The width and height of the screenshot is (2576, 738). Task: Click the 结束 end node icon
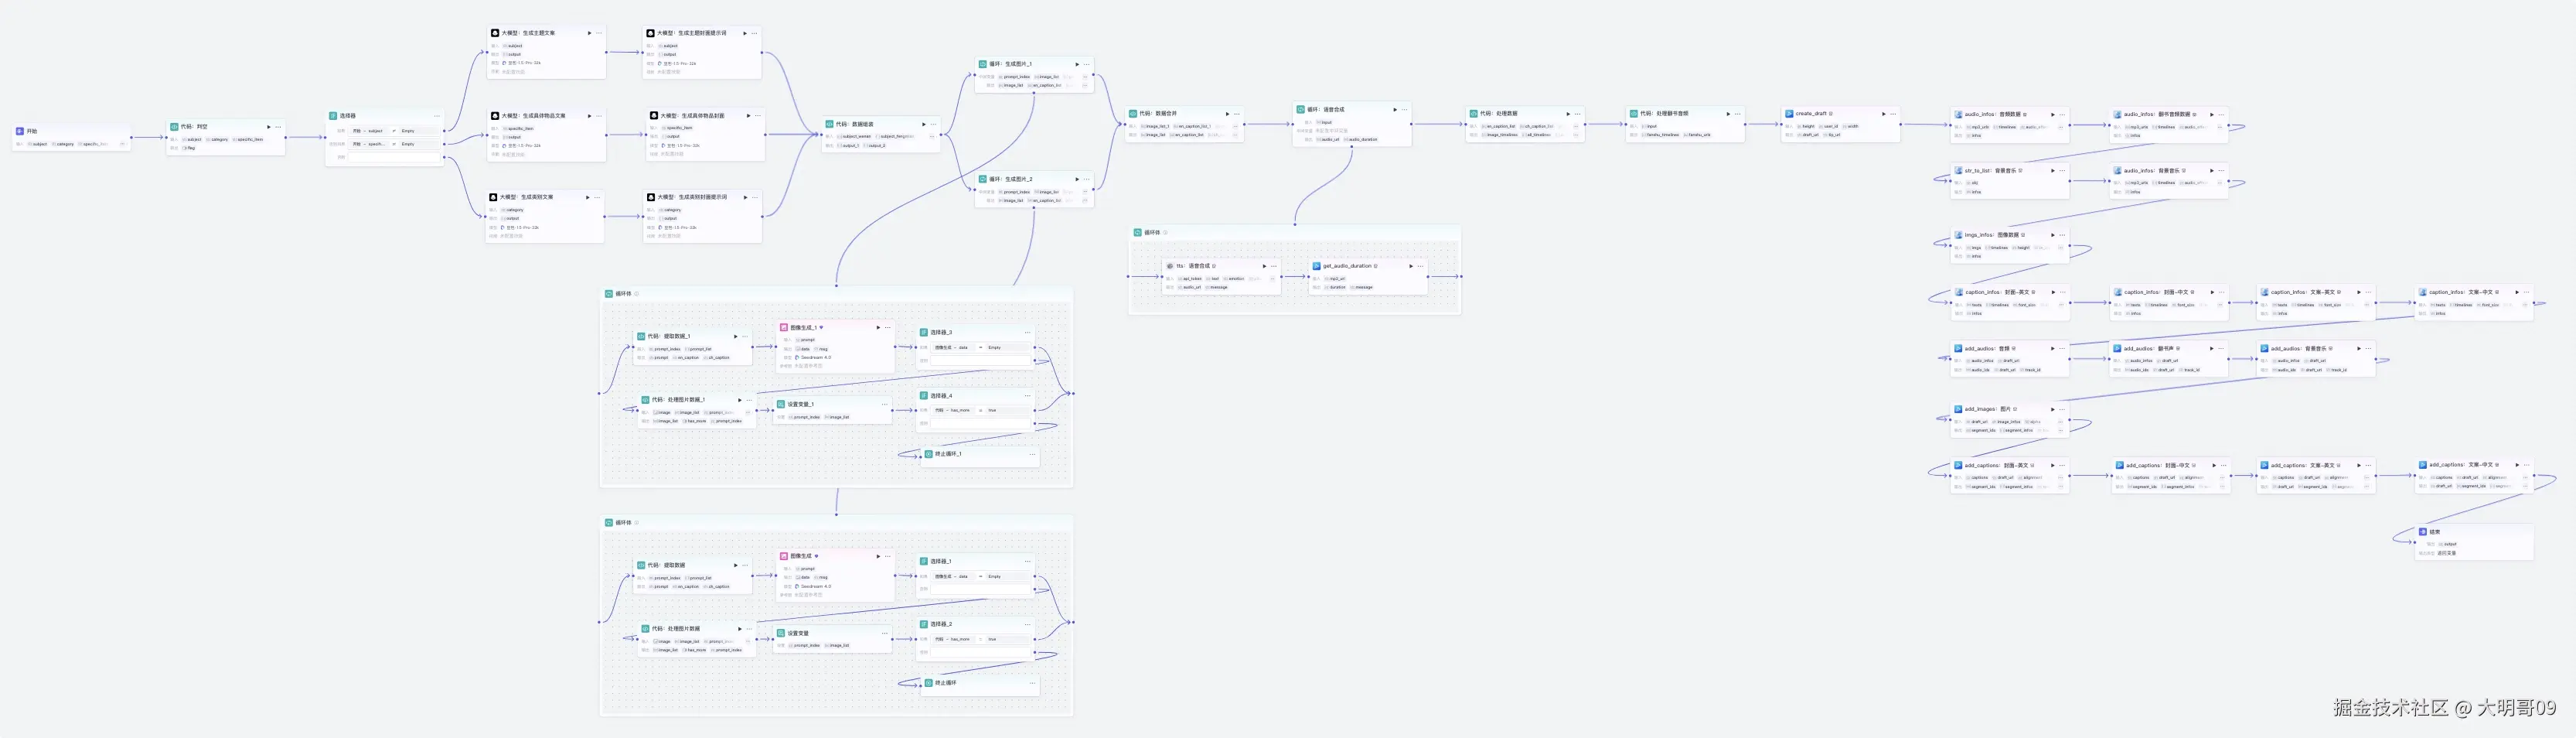click(x=2423, y=532)
